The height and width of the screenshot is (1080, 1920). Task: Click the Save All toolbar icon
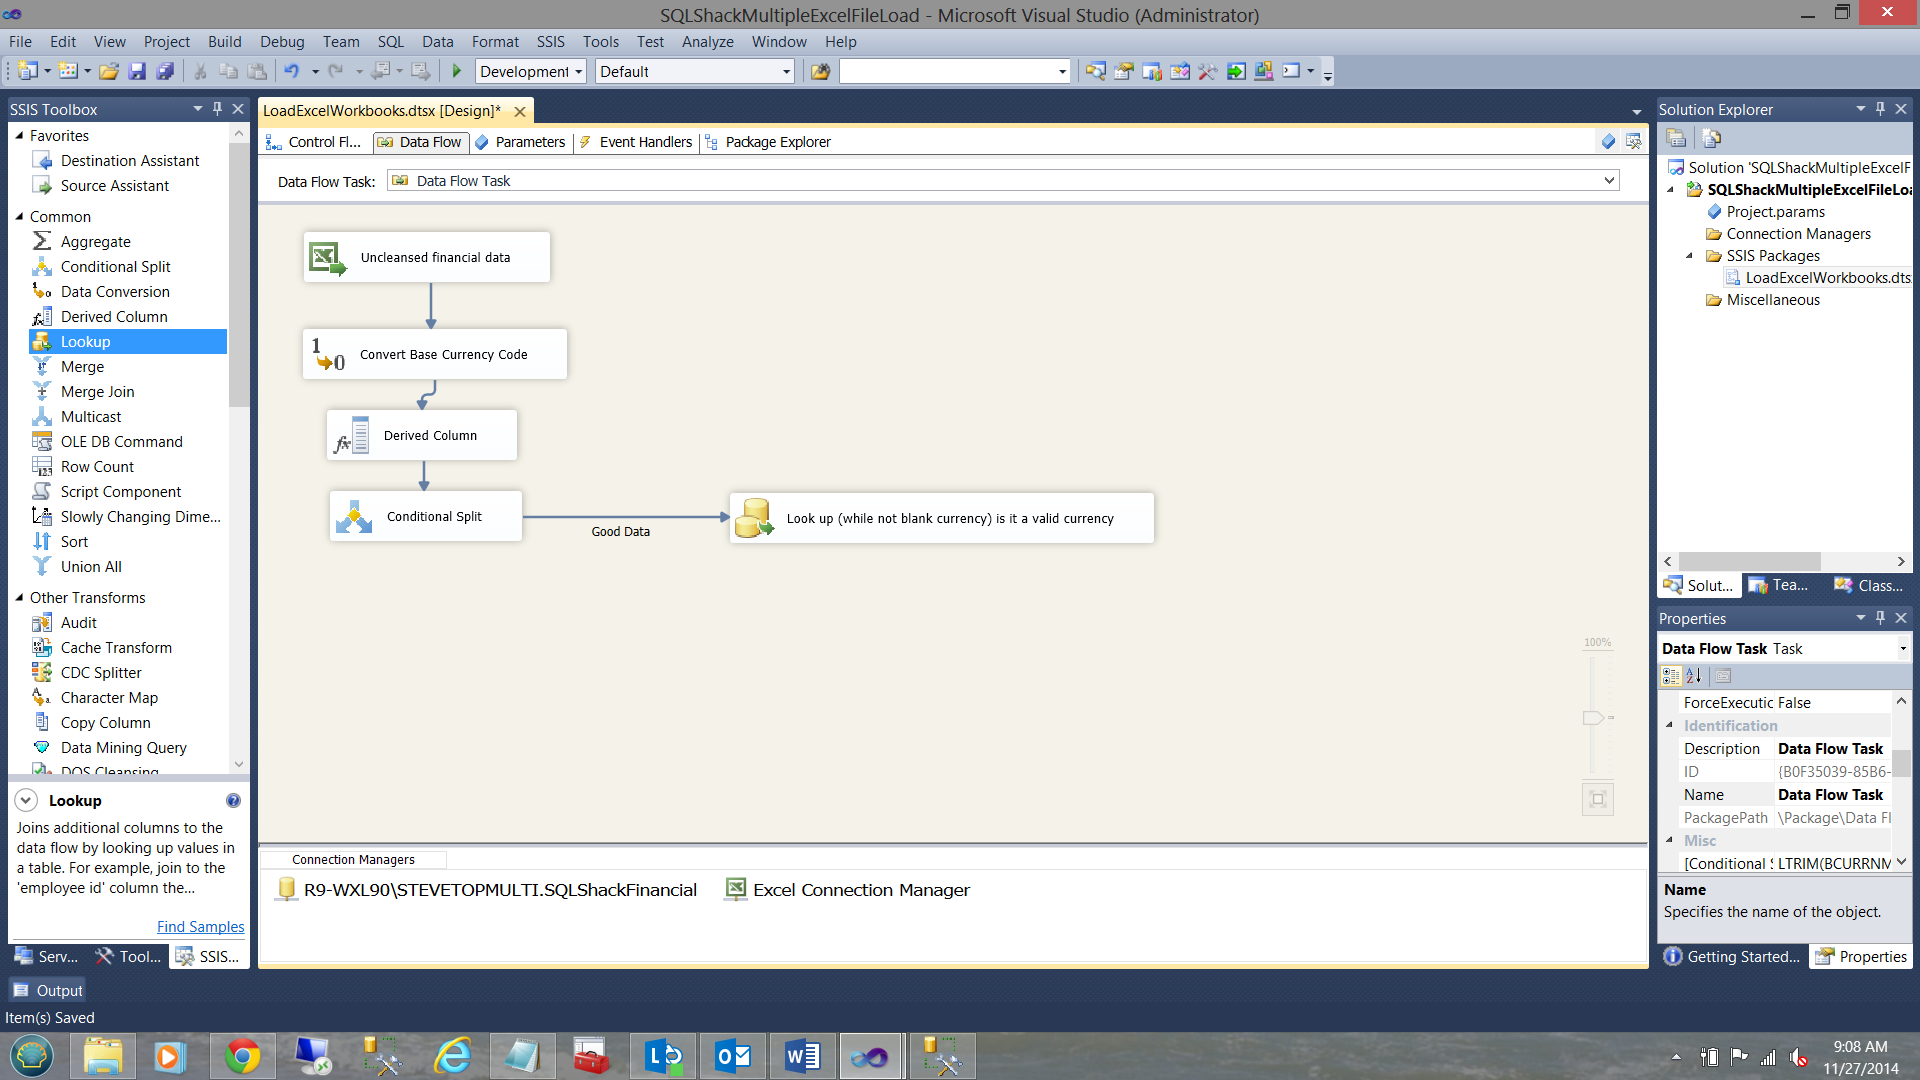click(166, 71)
